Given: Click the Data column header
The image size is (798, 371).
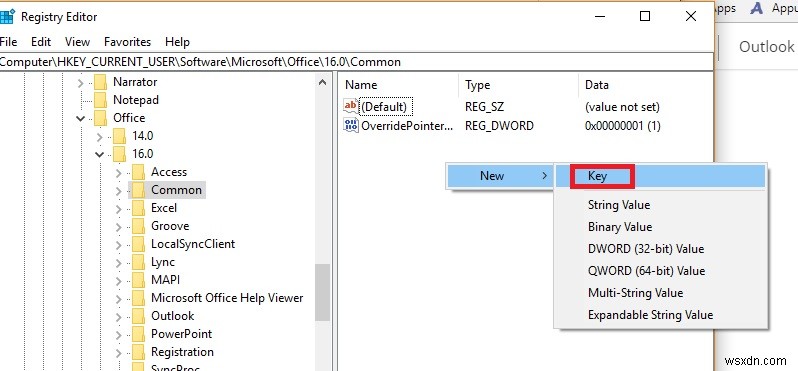Looking at the screenshot, I should click(645, 85).
